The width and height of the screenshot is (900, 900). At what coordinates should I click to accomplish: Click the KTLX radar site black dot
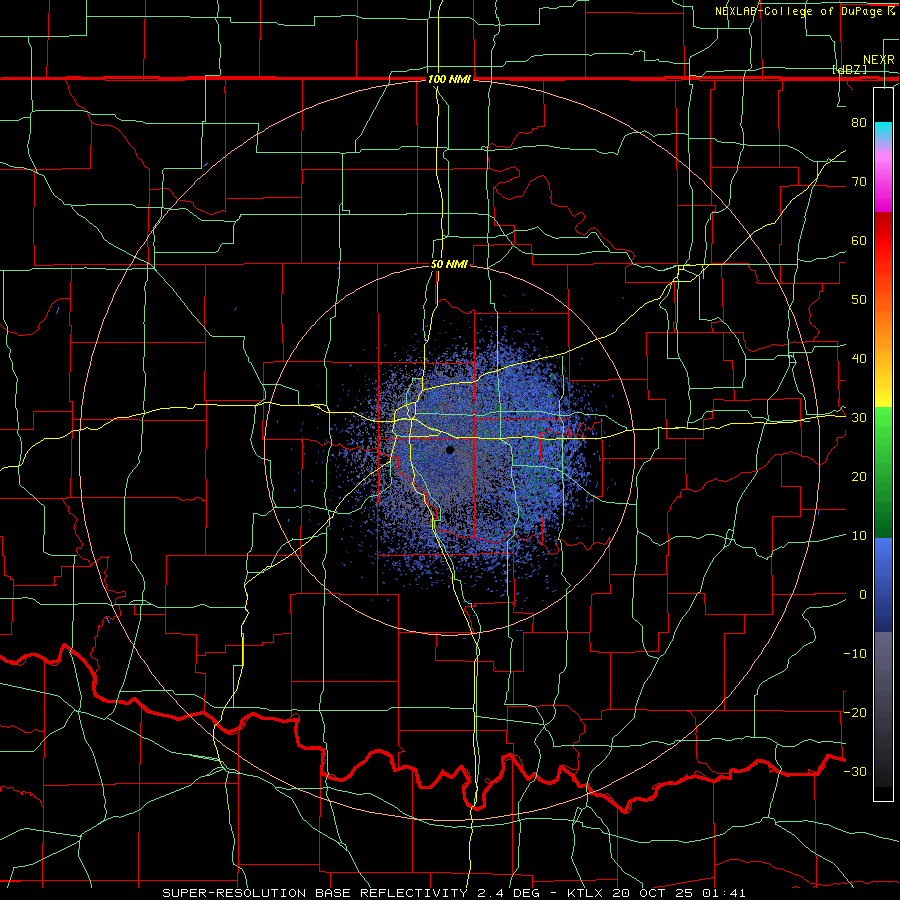[x=450, y=450]
